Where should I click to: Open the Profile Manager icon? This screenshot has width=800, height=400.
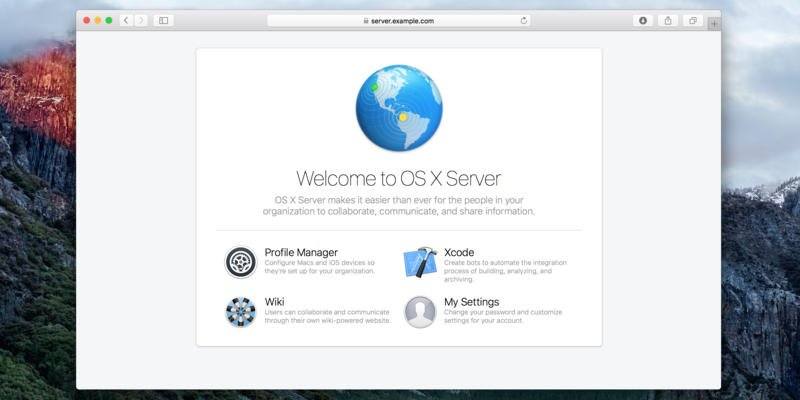(x=240, y=262)
